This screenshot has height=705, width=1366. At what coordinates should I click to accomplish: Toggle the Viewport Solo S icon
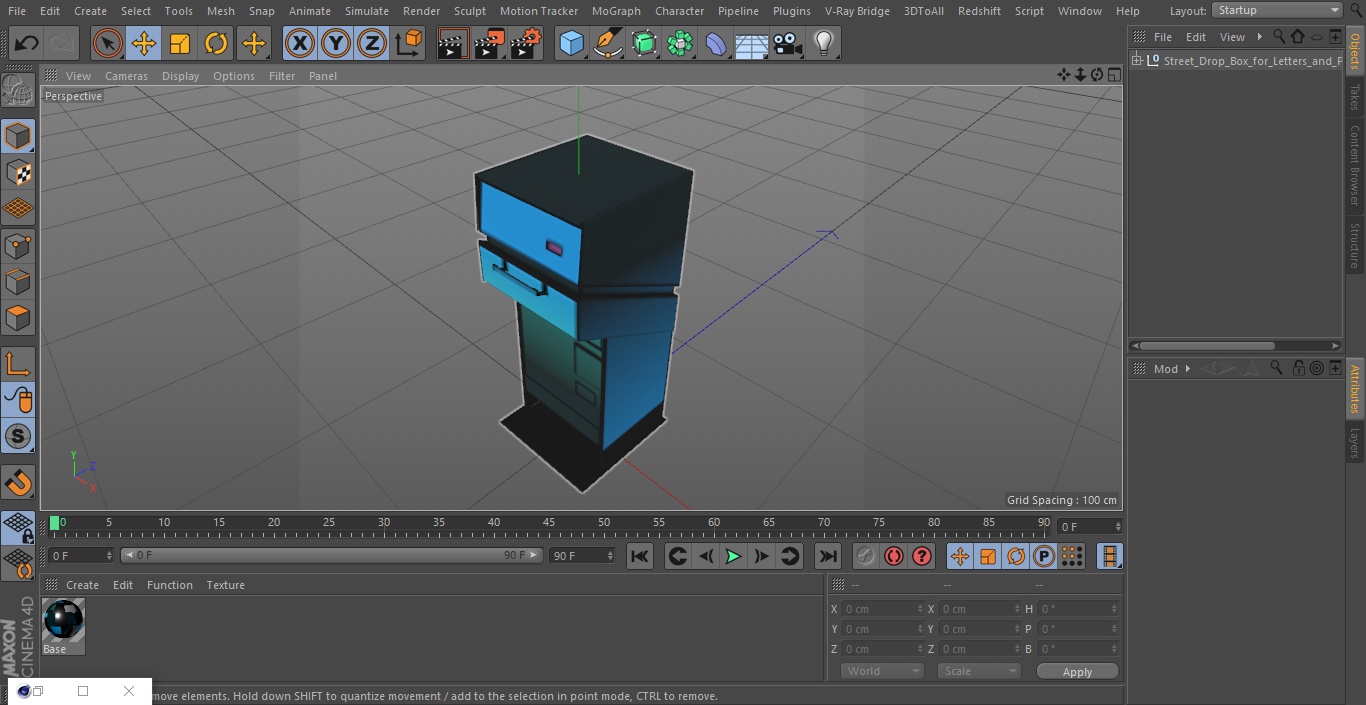pyautogui.click(x=18, y=436)
